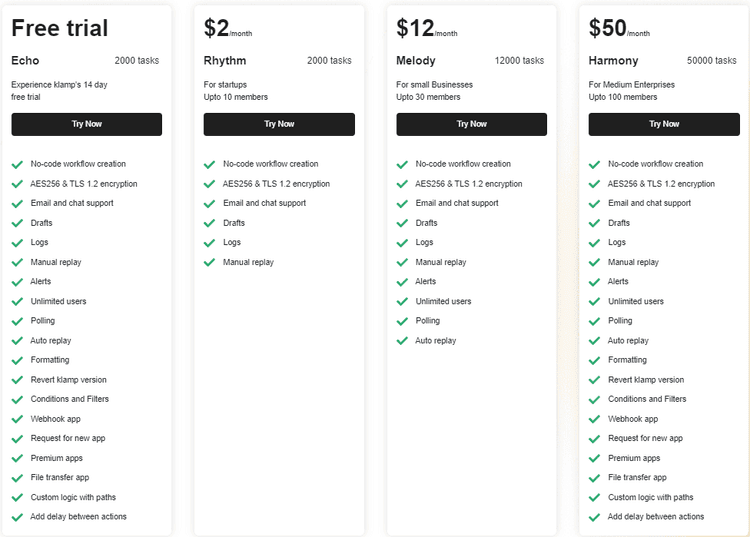The image size is (750, 537).
Task: Click checkmark beside Echo's Webhook app
Action: pyautogui.click(x=17, y=419)
